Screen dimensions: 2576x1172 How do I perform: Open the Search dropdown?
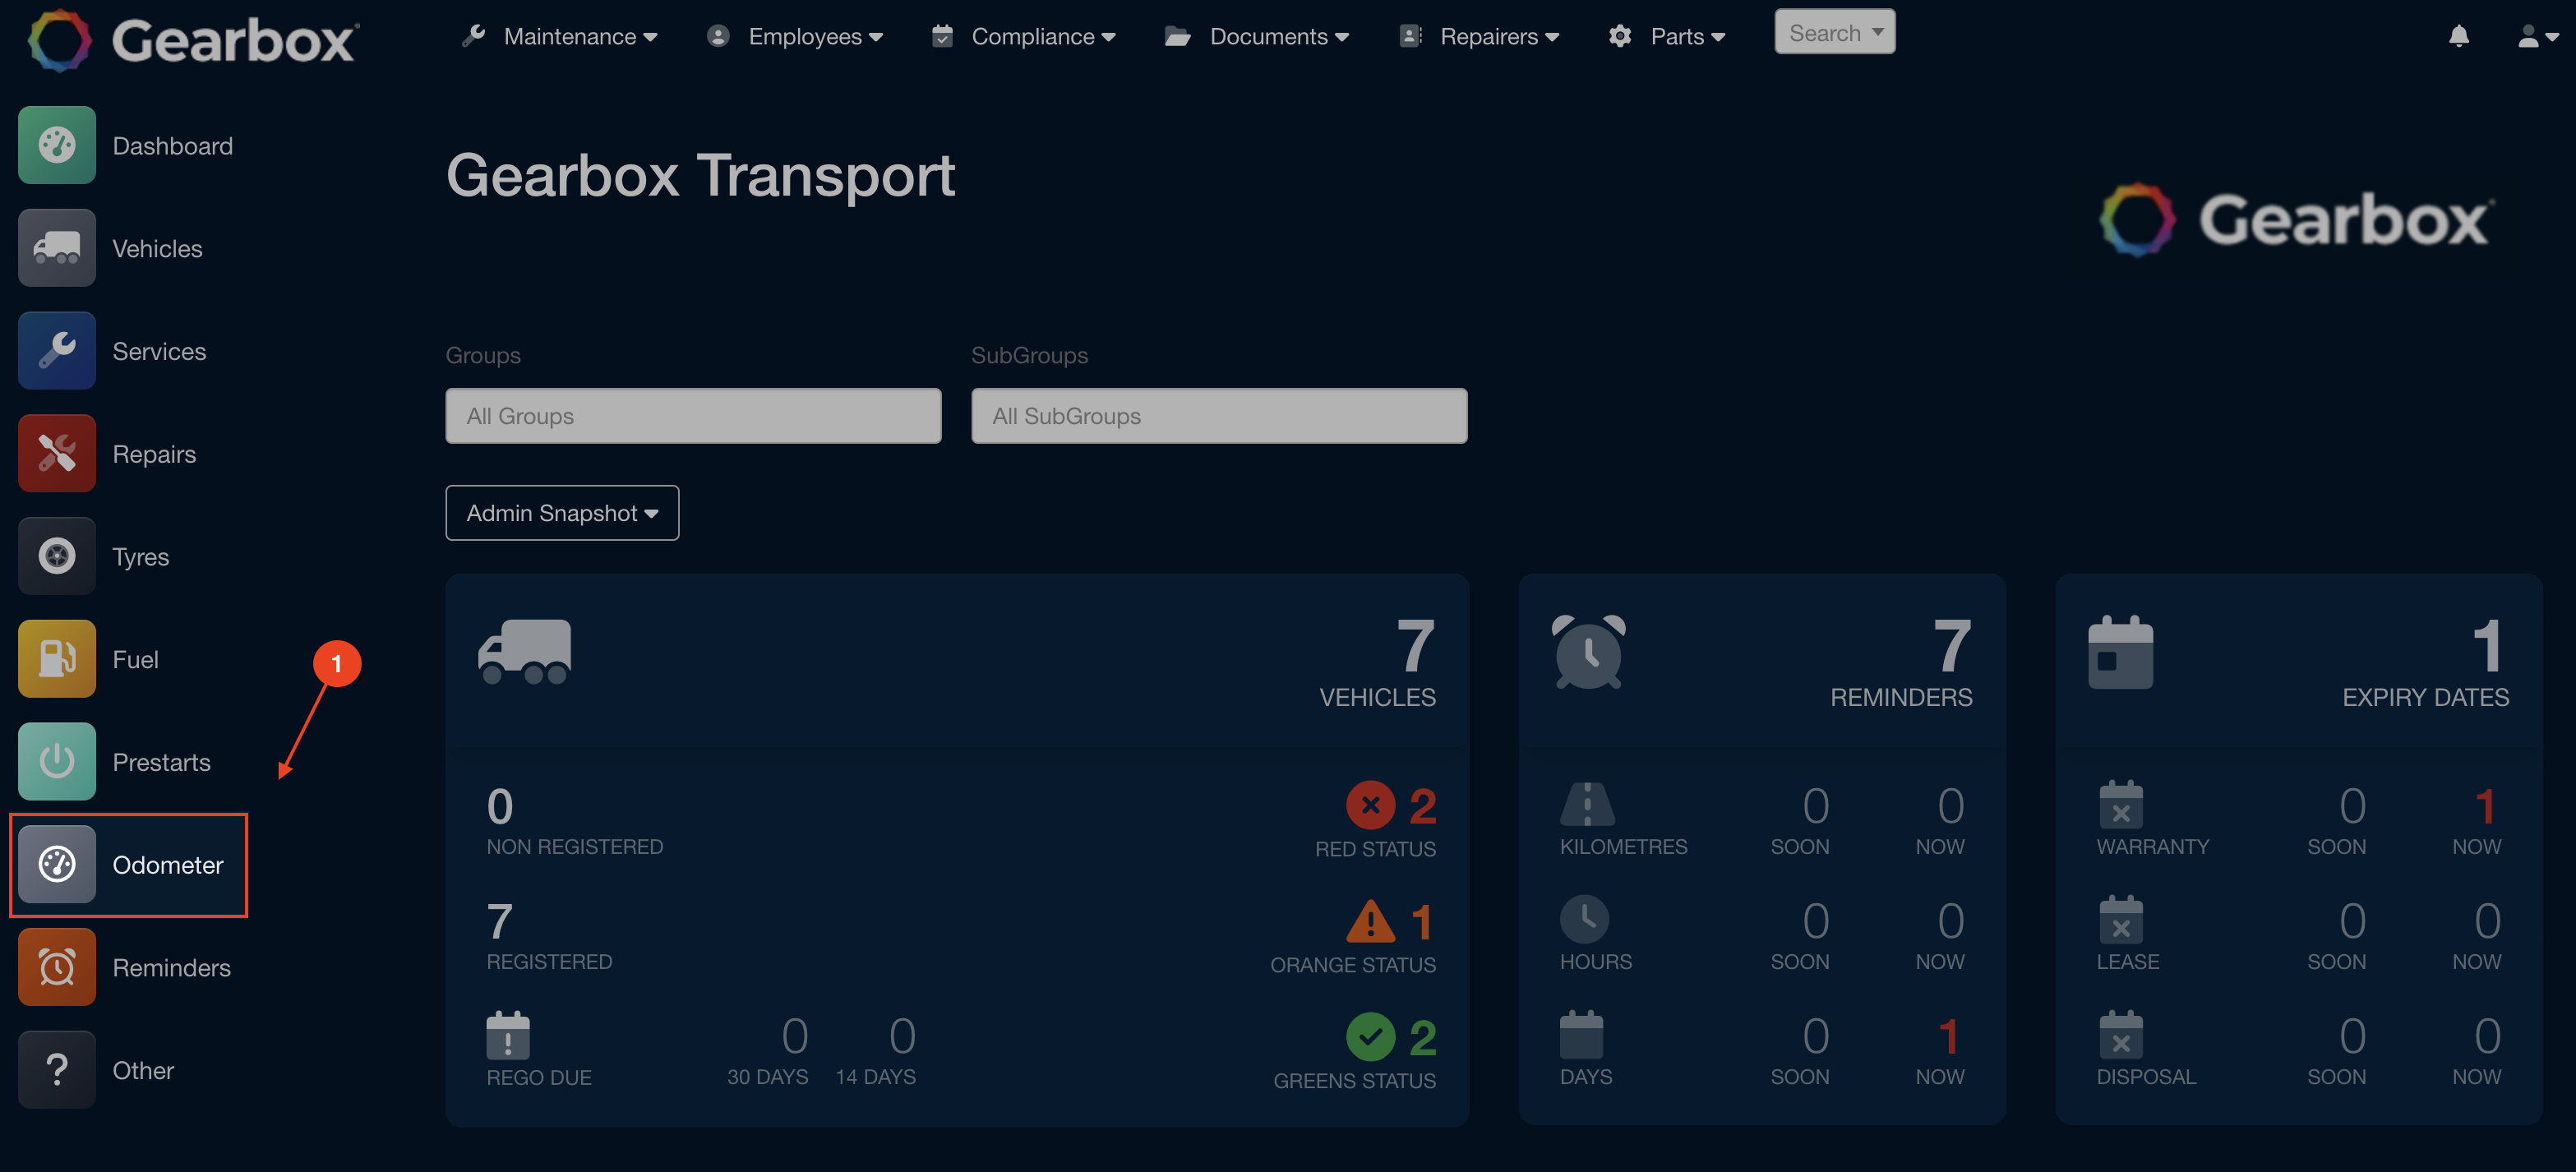pyautogui.click(x=1834, y=32)
